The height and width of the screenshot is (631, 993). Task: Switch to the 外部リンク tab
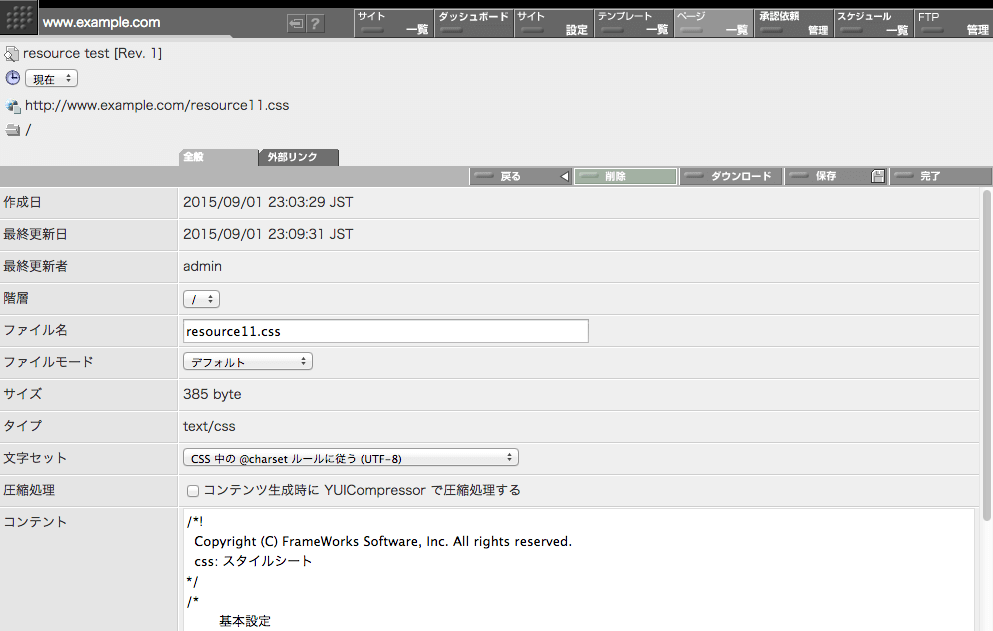point(298,157)
